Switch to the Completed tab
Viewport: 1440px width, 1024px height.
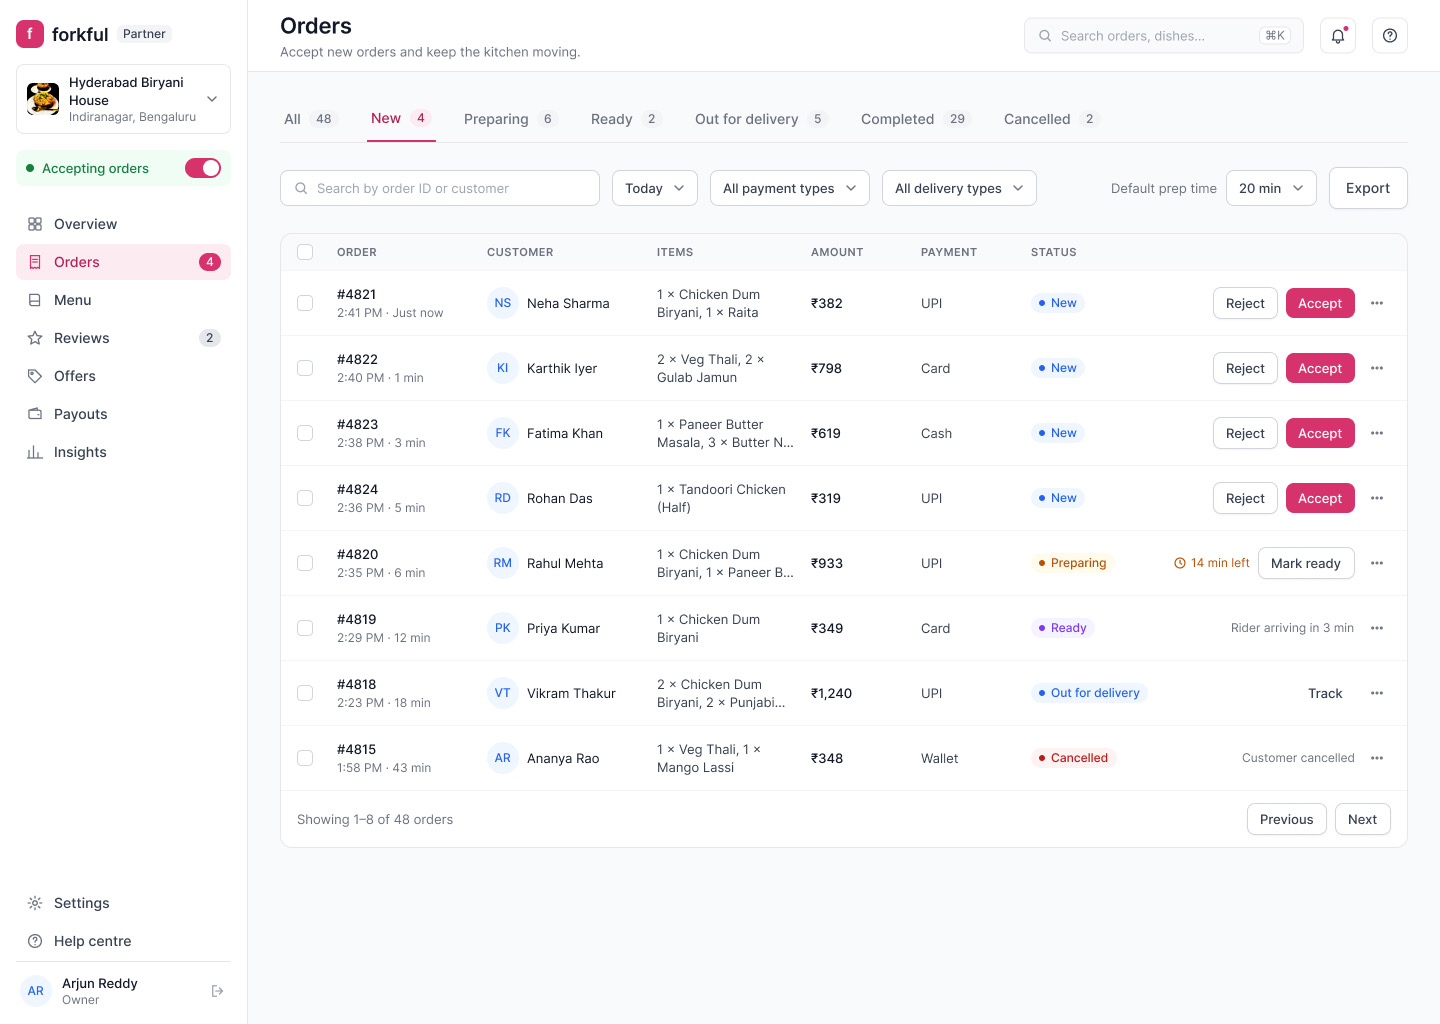[915, 119]
